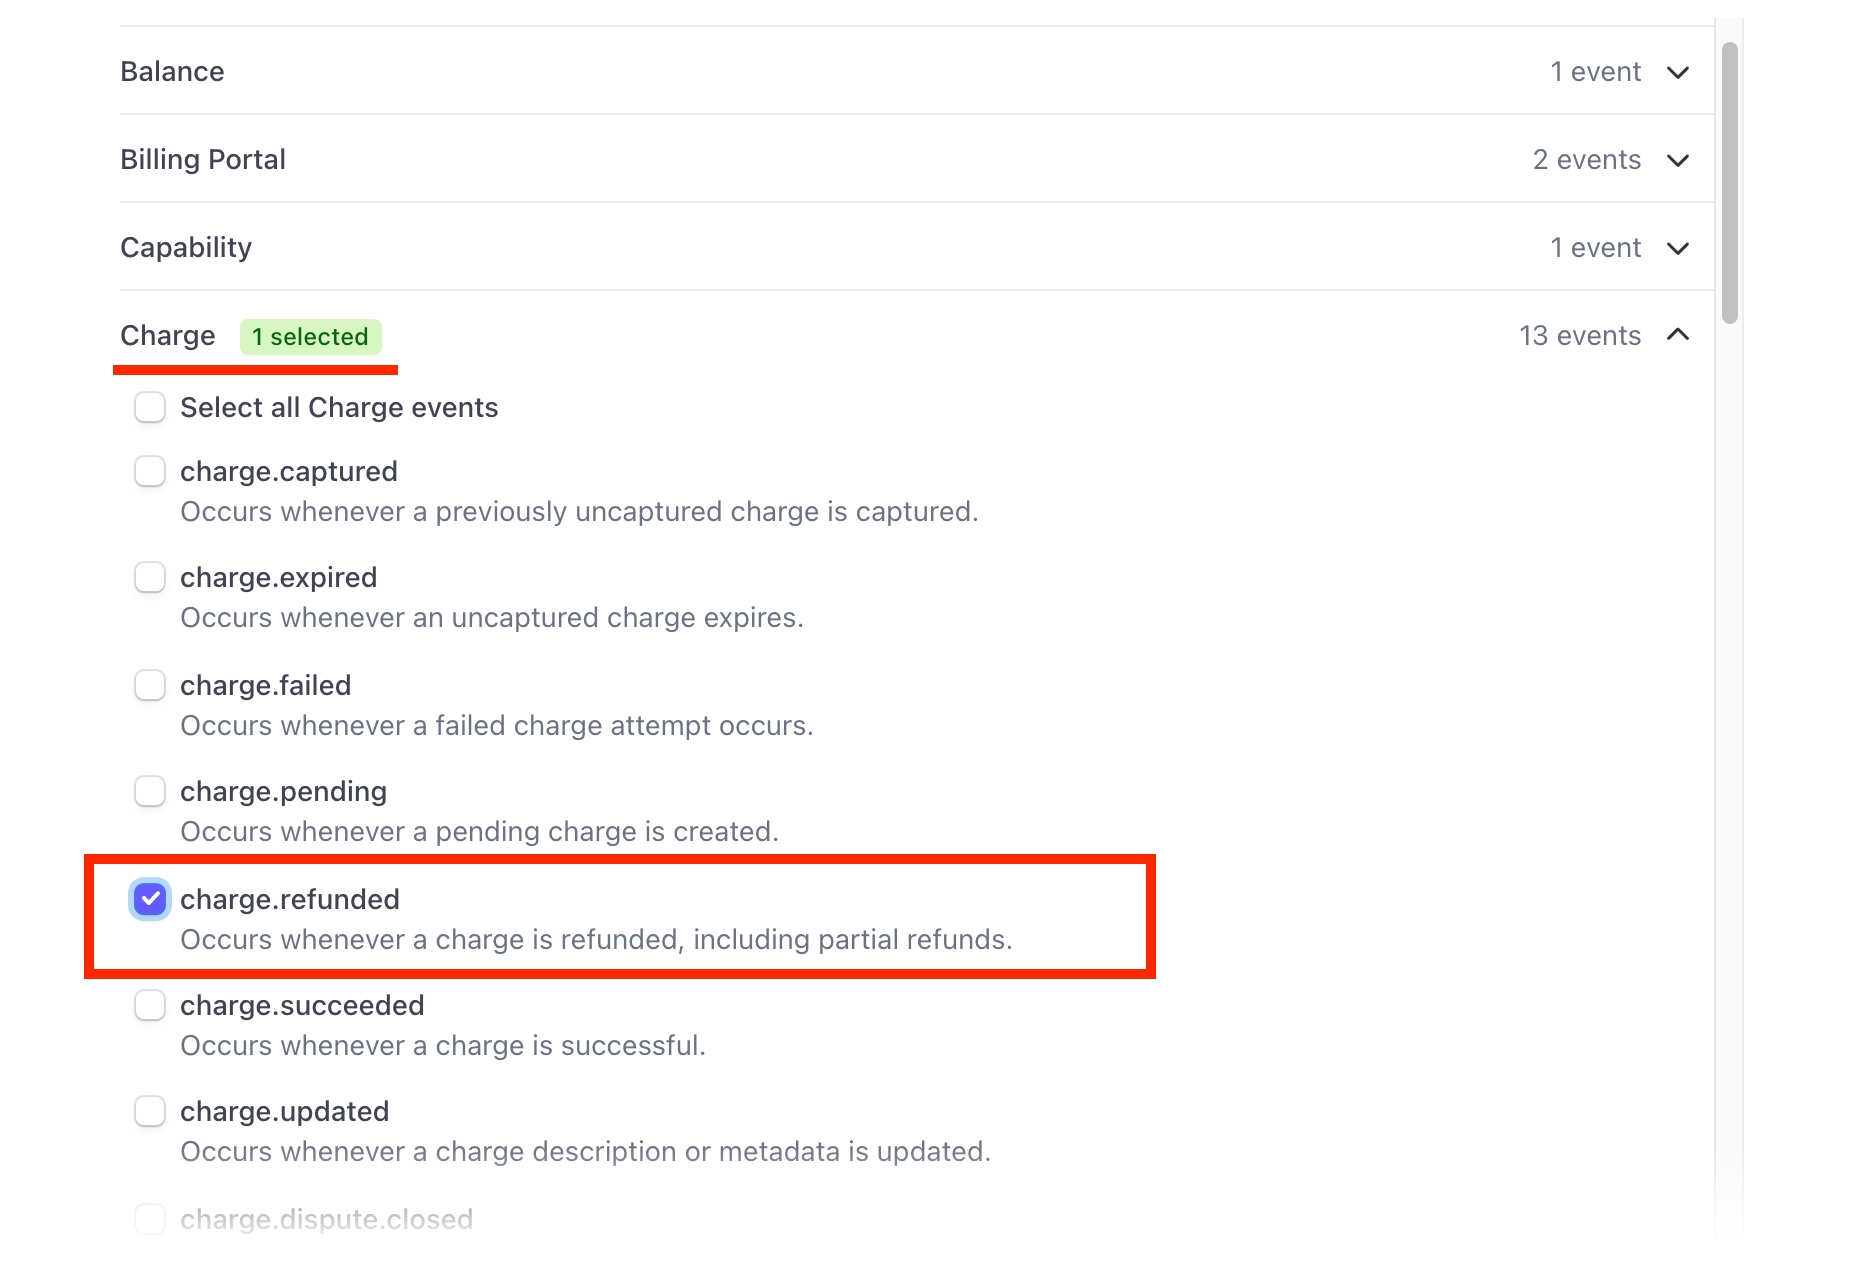Click the vertical scrollbar thumb
This screenshot has height=1266, width=1870.
coord(1729,183)
